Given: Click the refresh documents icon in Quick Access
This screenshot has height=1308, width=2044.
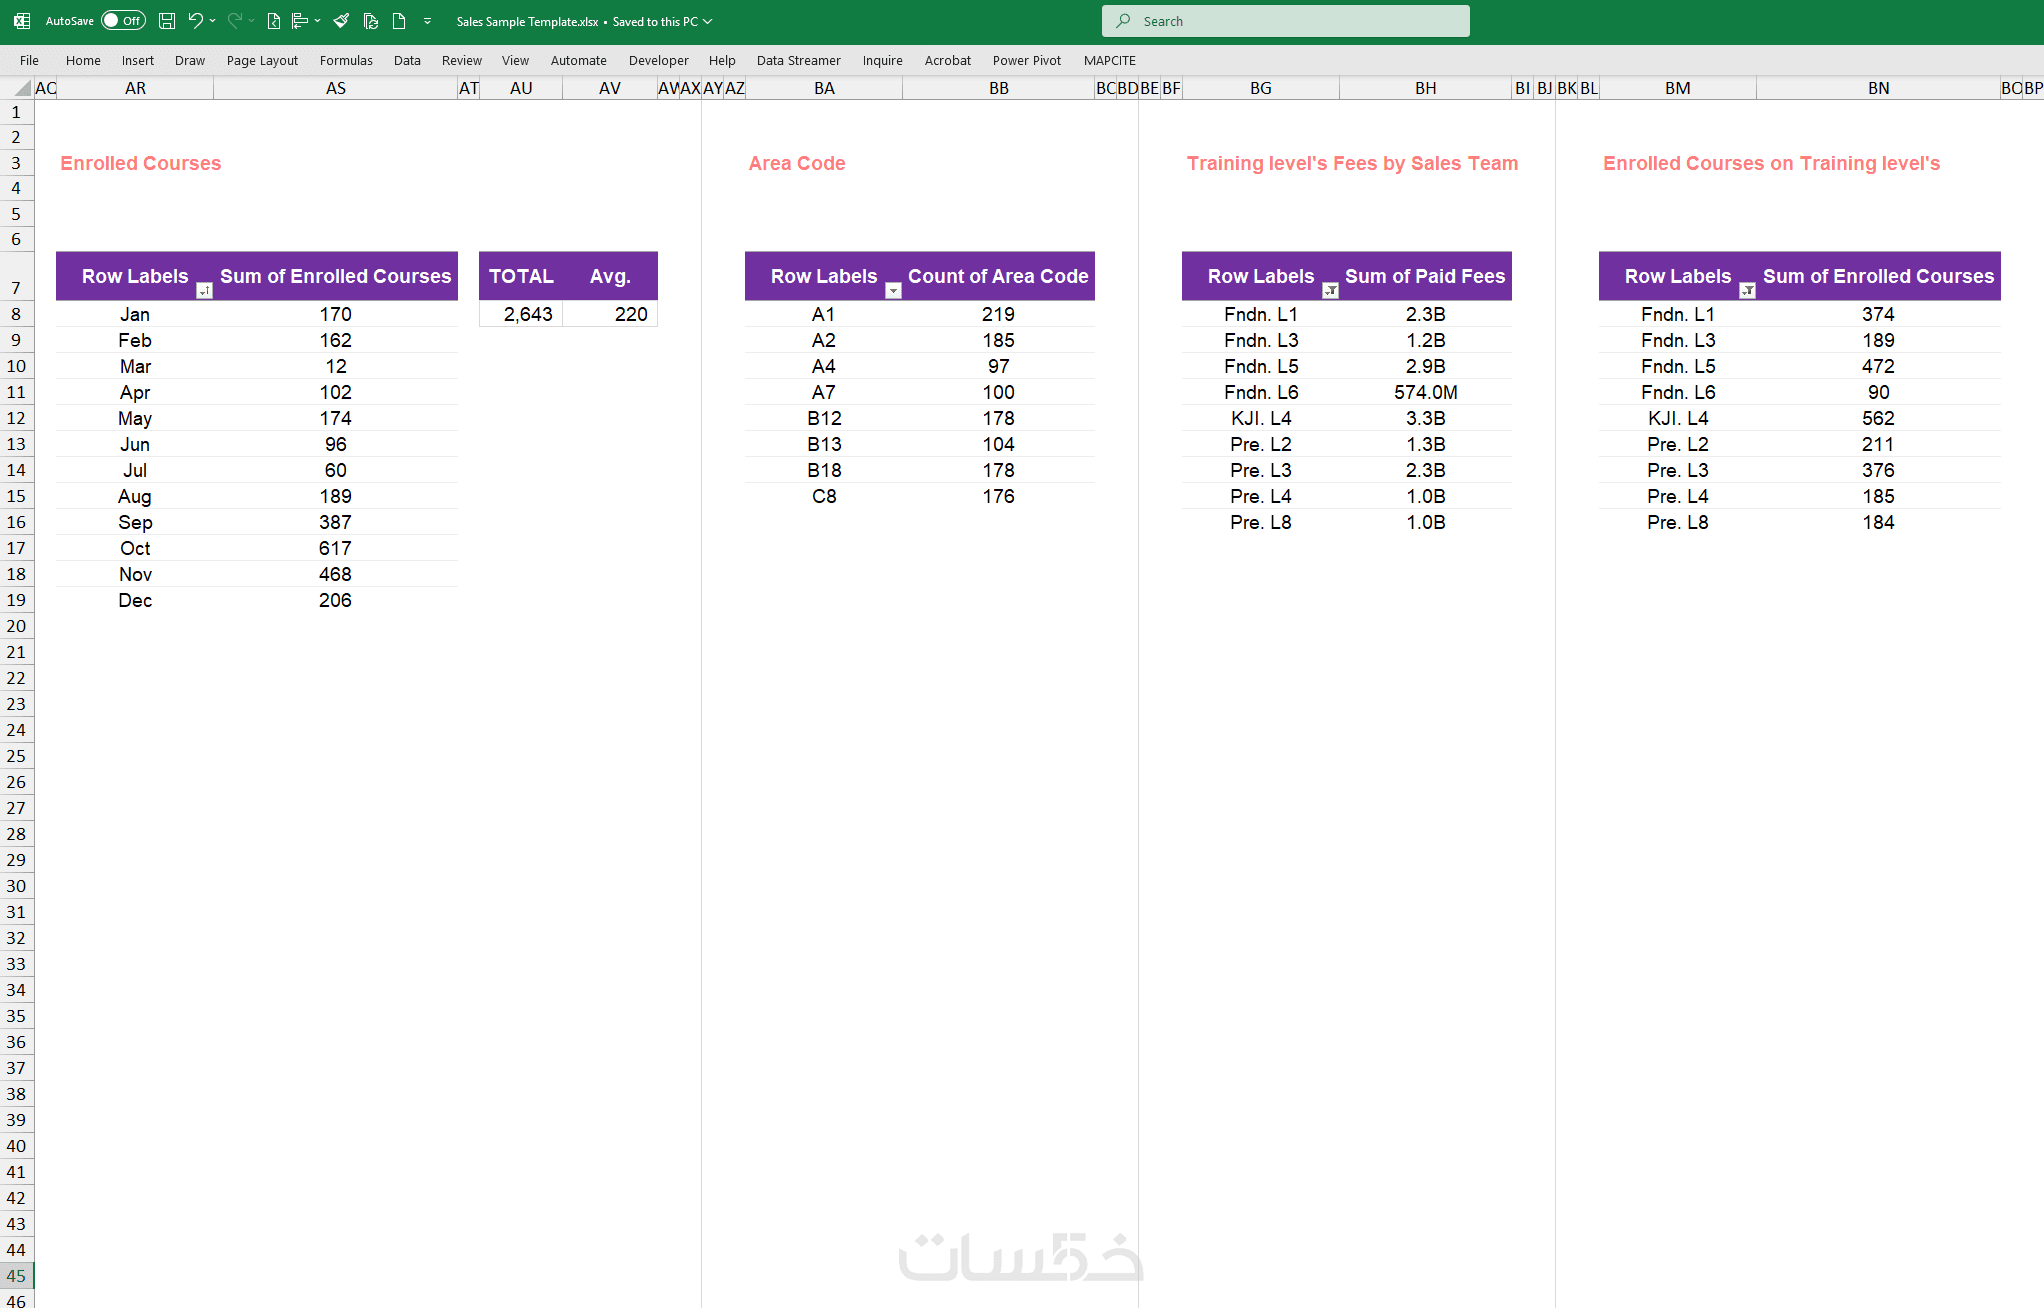Looking at the screenshot, I should pyautogui.click(x=370, y=21).
